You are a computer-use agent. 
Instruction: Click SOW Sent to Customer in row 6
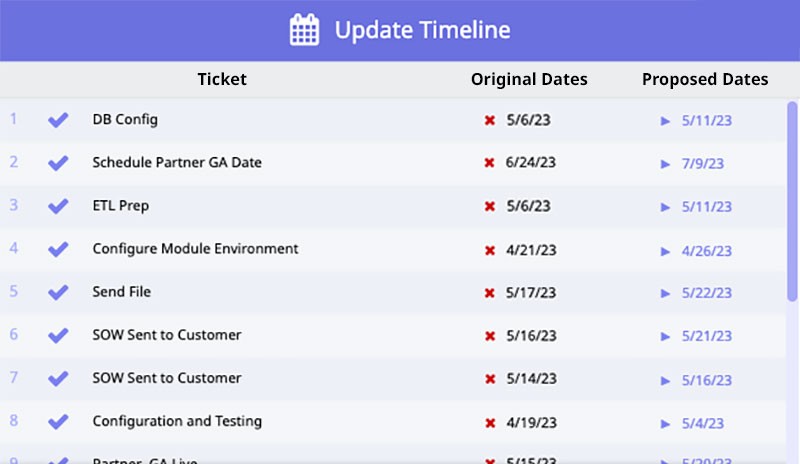pos(167,335)
